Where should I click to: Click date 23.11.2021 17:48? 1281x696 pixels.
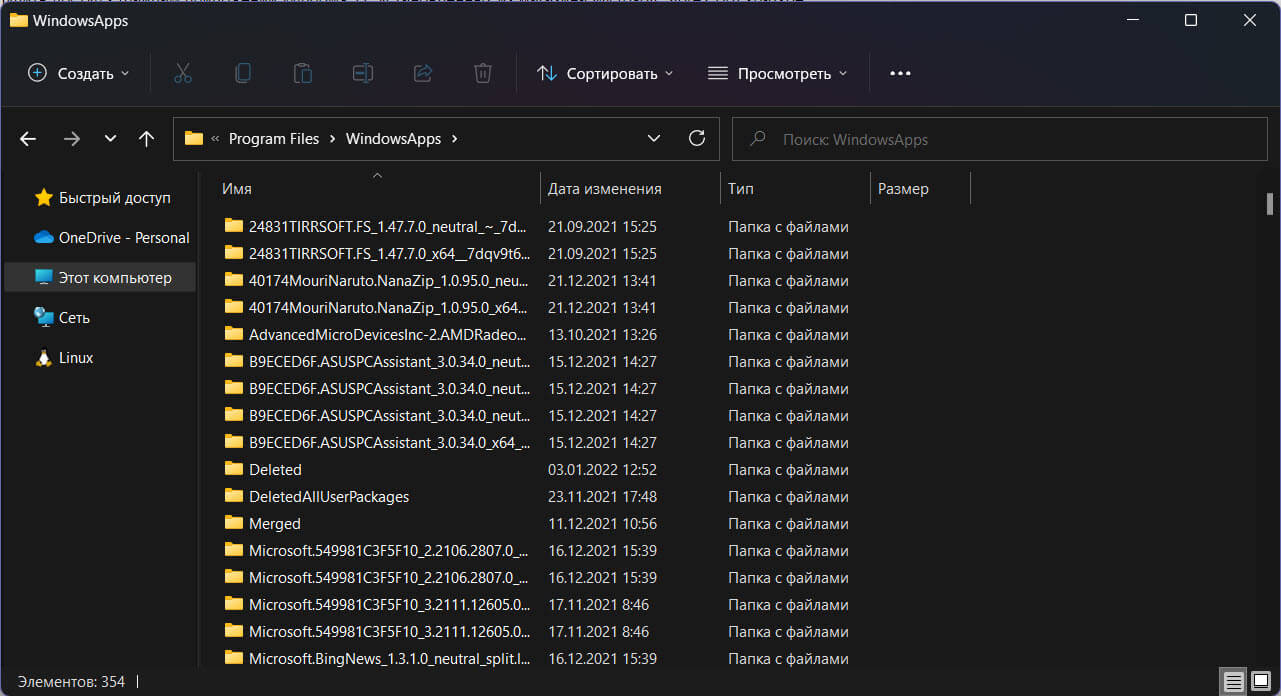pos(602,496)
